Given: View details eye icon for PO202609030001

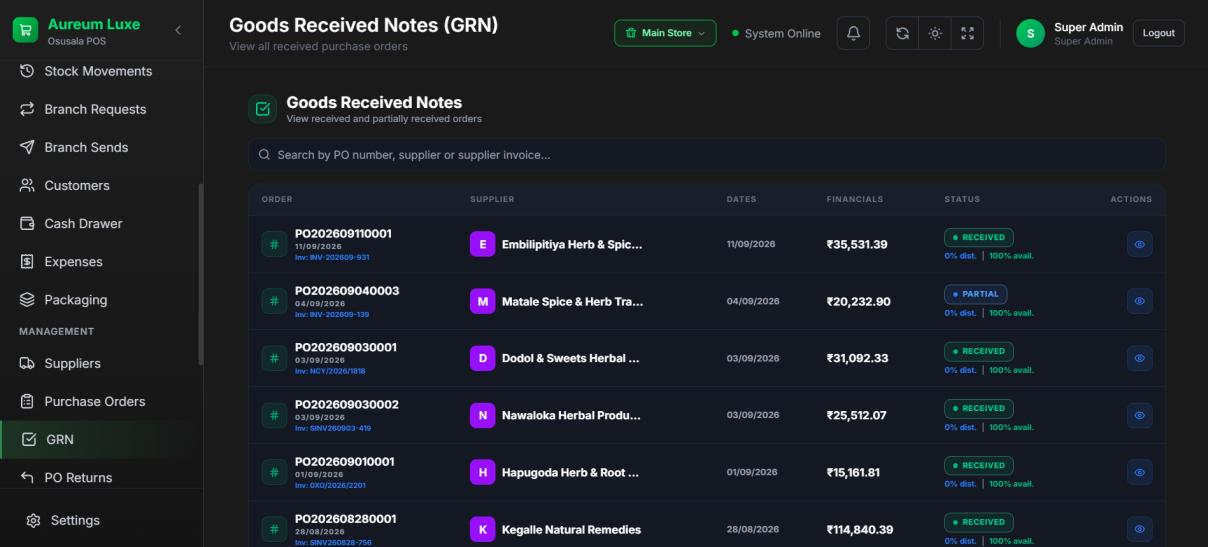Looking at the screenshot, I should click(x=1139, y=358).
